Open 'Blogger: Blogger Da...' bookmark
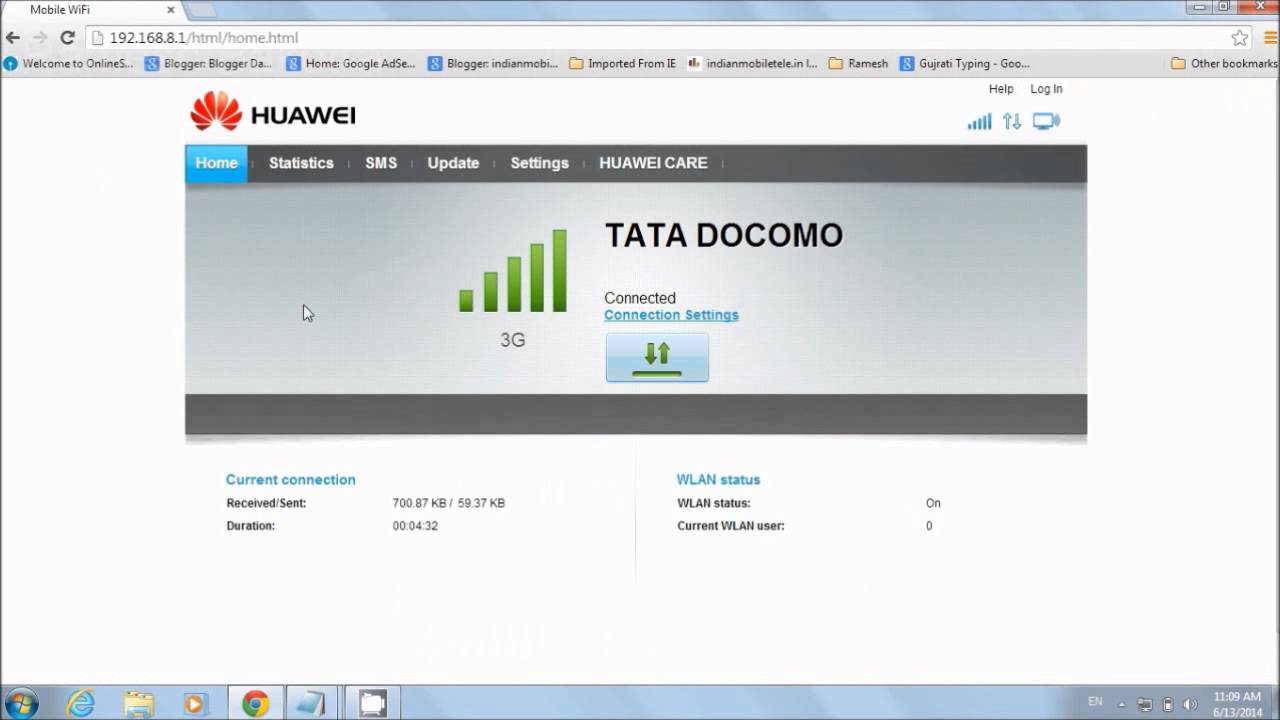1280x720 pixels. [x=209, y=63]
